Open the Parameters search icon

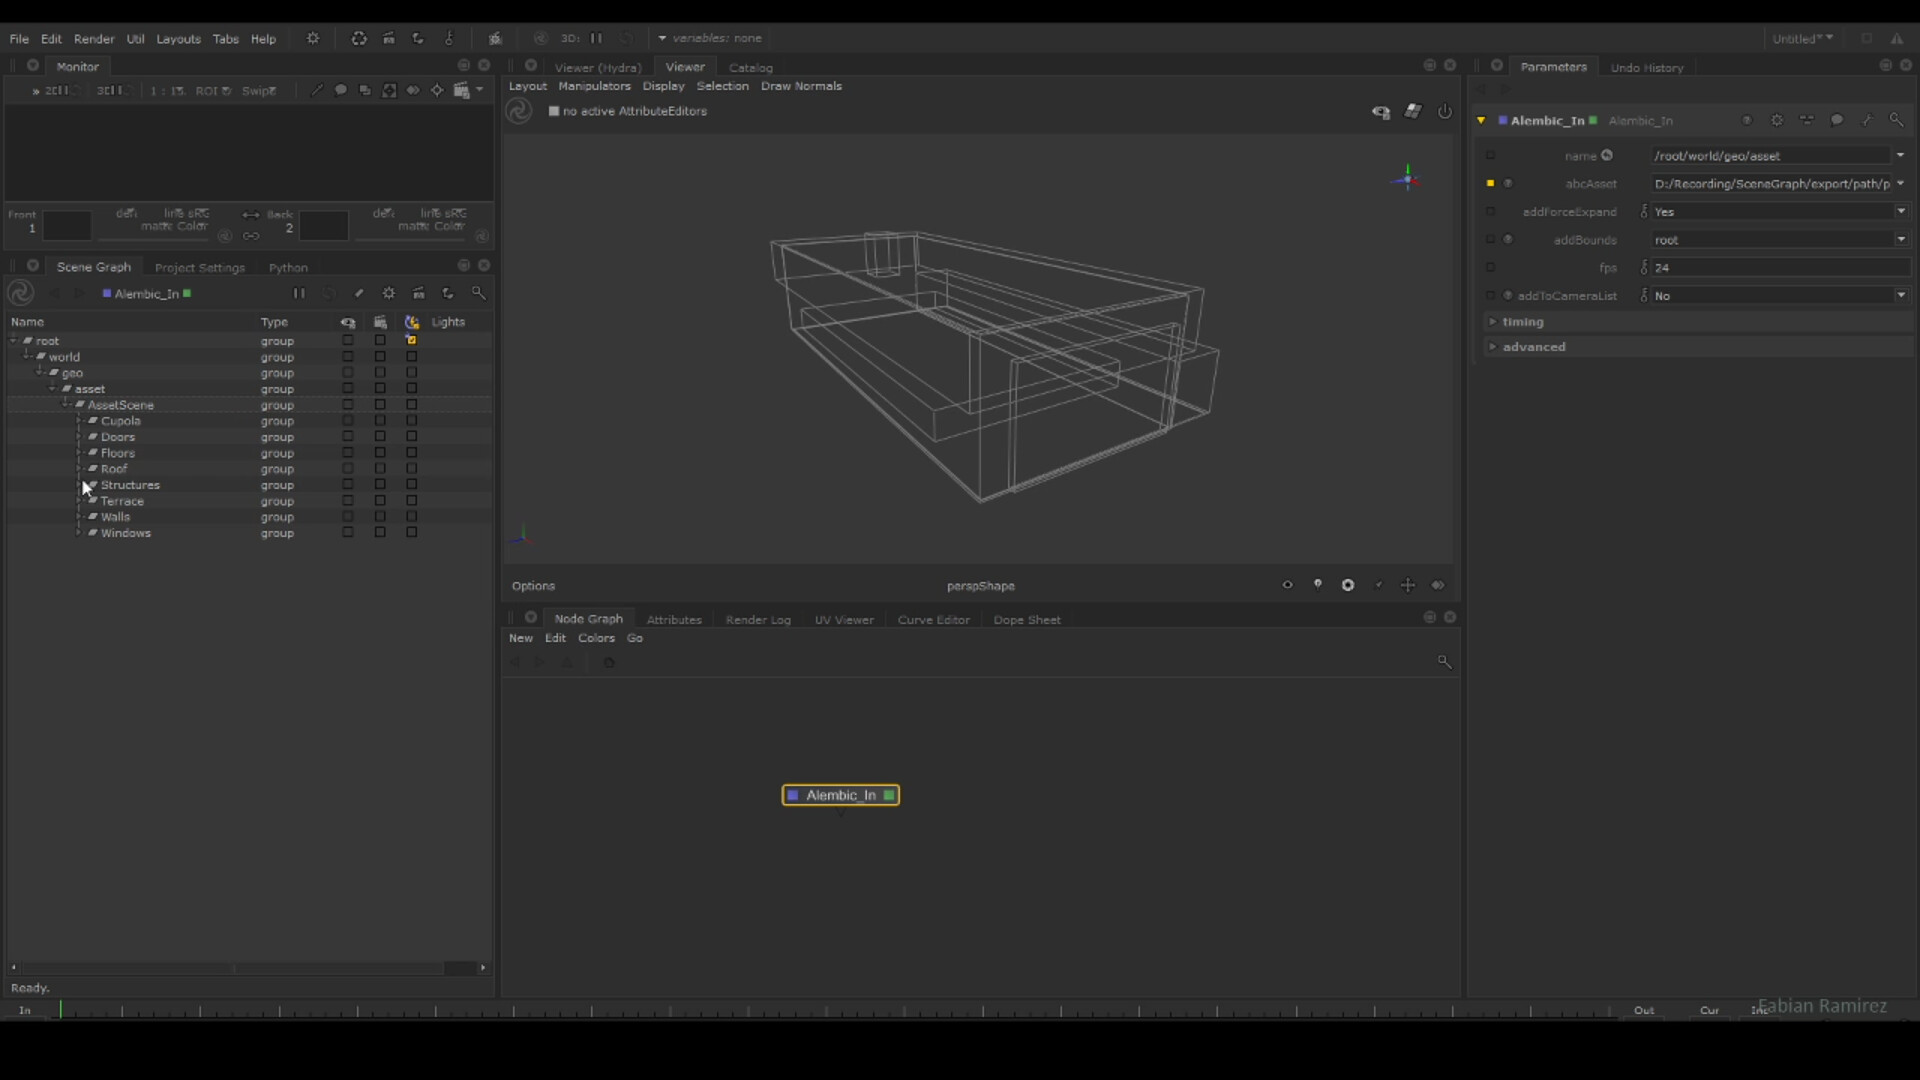point(1896,120)
